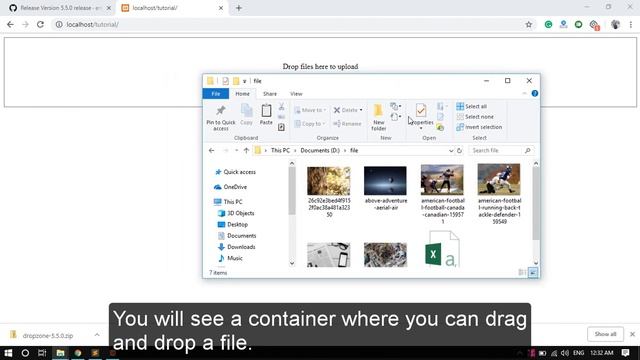The image size is (640, 360).
Task: Switch to GitHub Release Version browser tab
Action: click(60, 8)
